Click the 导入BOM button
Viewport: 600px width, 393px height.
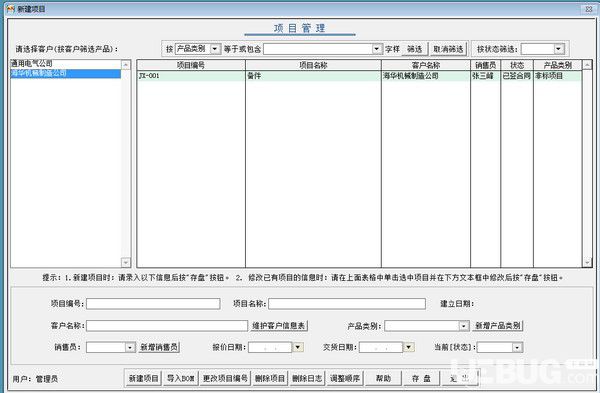click(x=181, y=378)
